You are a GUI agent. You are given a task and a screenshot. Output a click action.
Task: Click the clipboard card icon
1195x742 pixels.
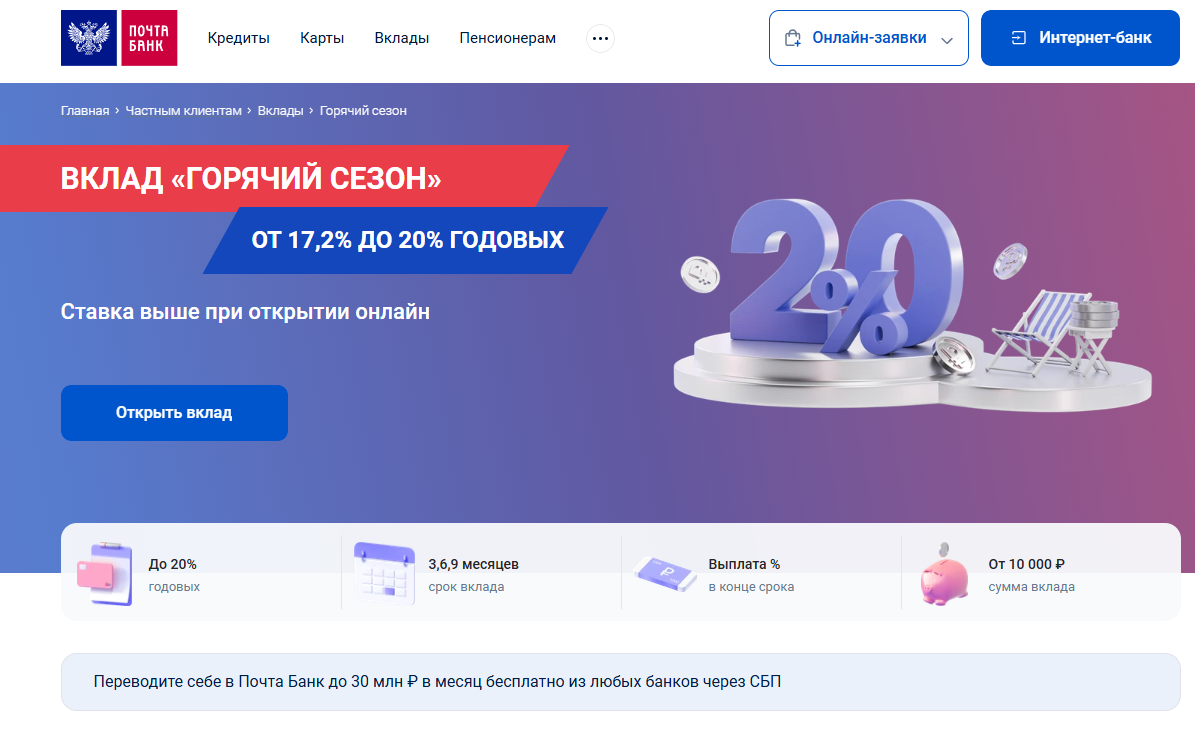pos(105,574)
